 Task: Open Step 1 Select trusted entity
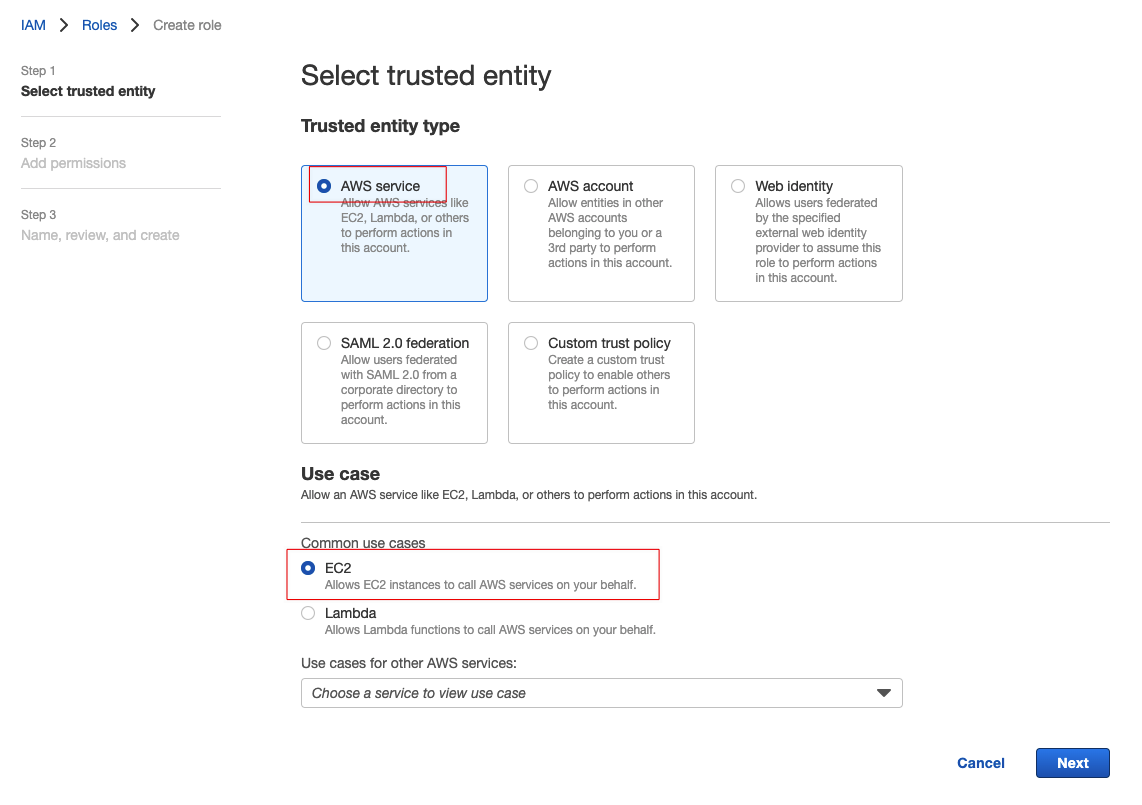(x=88, y=91)
